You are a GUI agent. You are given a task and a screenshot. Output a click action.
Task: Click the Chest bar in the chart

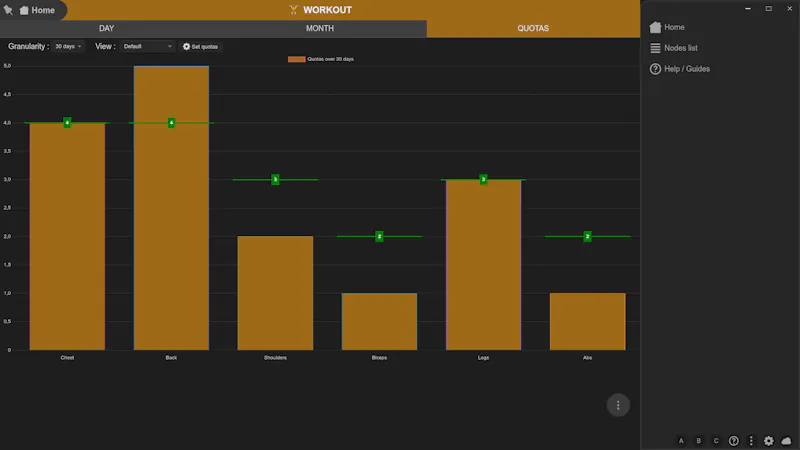[67, 236]
